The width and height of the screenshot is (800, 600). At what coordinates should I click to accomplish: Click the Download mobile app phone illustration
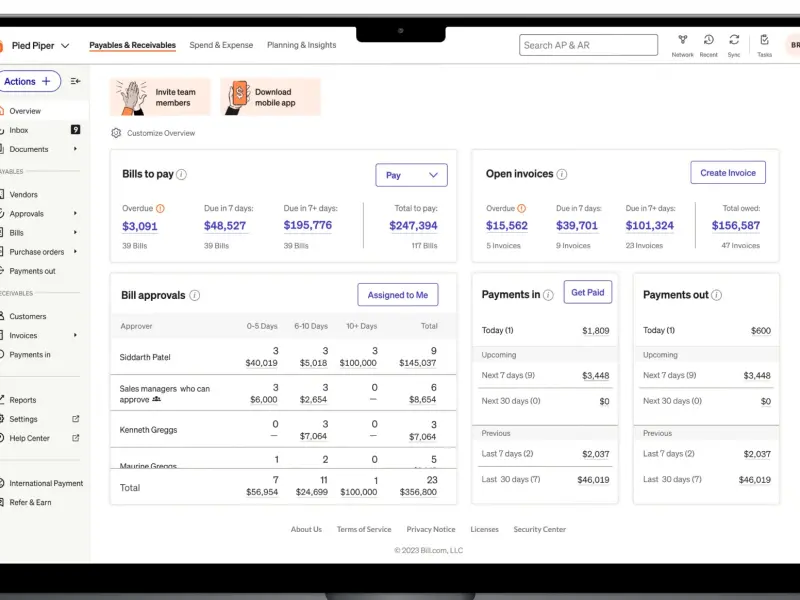click(238, 97)
